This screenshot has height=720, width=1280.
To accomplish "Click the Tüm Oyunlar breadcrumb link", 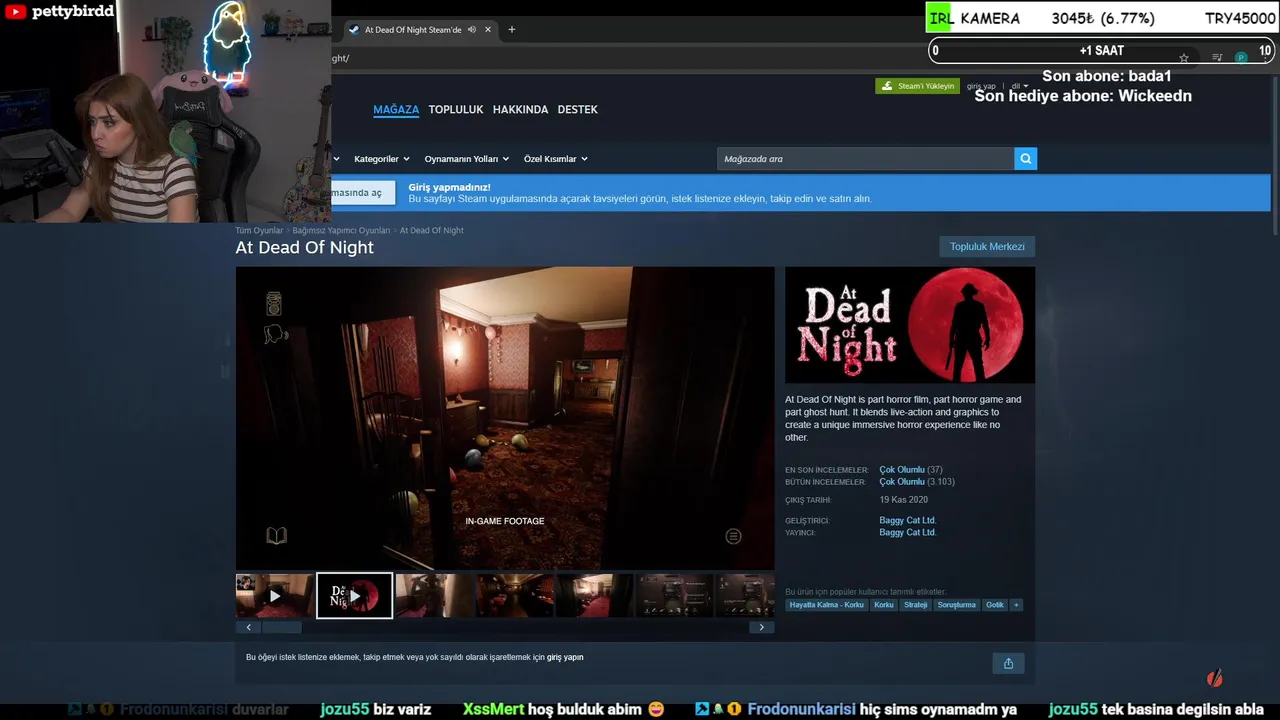I will click(x=259, y=231).
